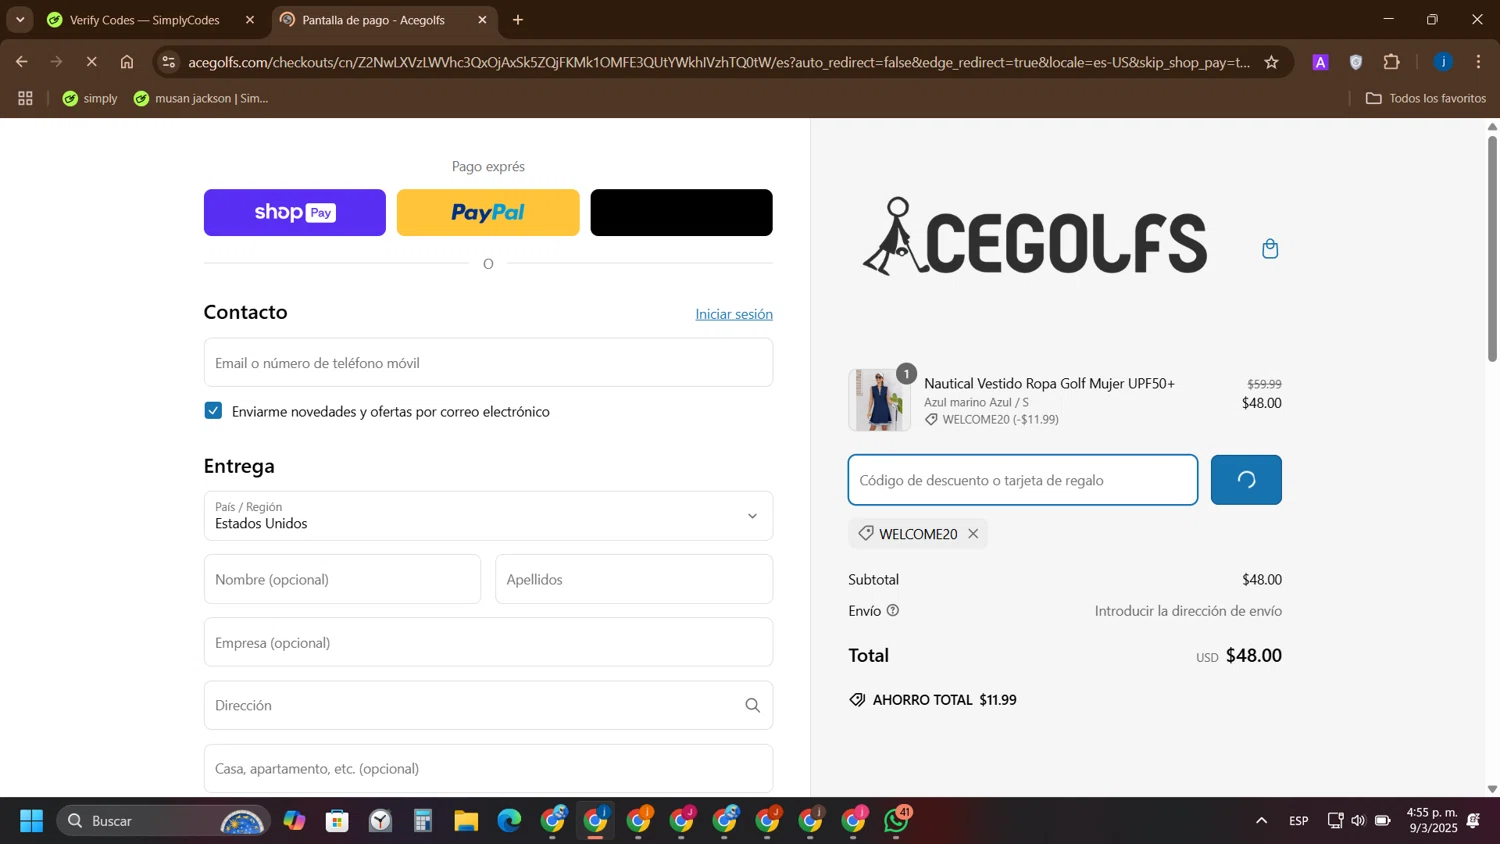Image resolution: width=1500 pixels, height=844 pixels.
Task: Focus Código de descuento input field
Action: click(x=1023, y=480)
